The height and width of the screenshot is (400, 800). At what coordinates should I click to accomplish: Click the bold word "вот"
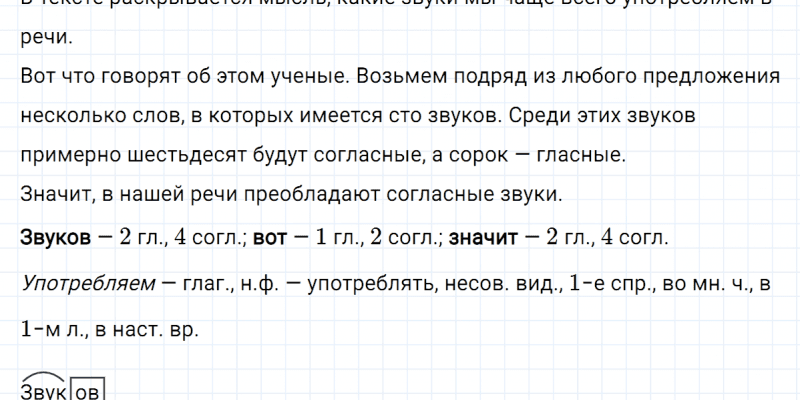pyautogui.click(x=272, y=237)
